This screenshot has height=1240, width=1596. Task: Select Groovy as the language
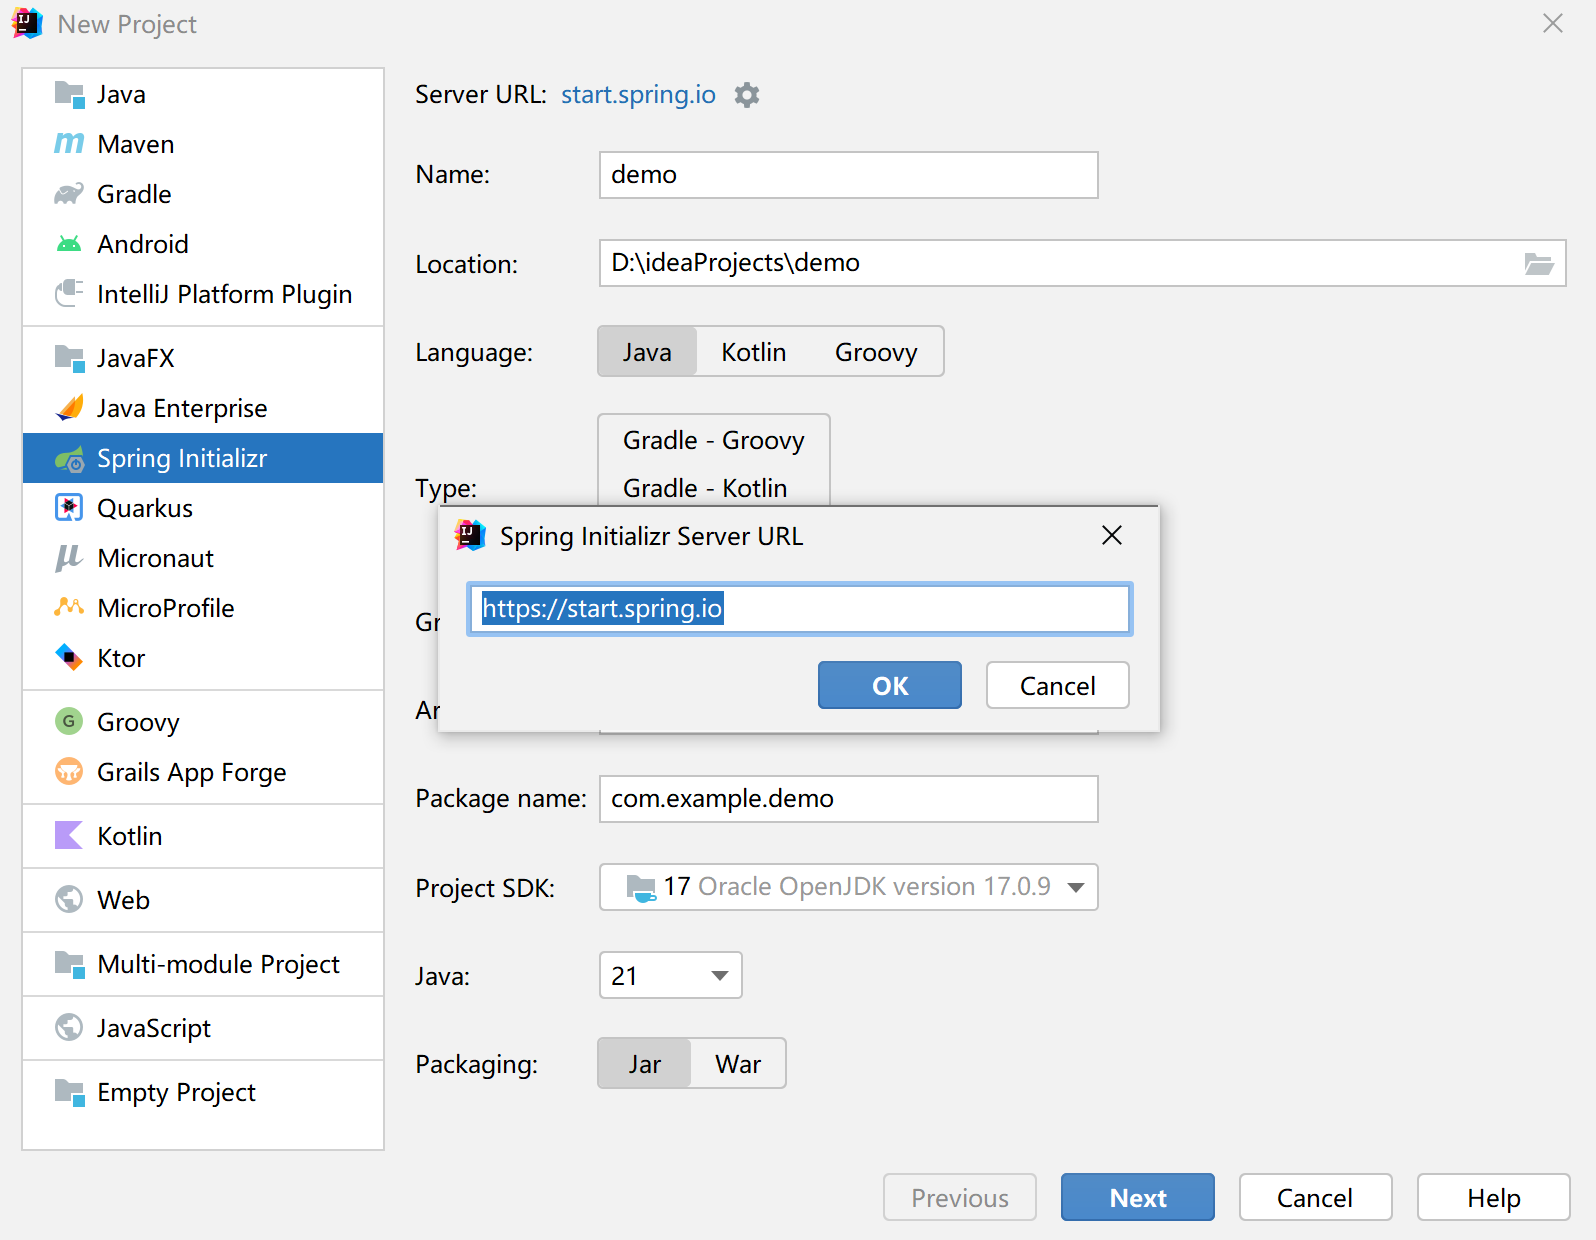pyautogui.click(x=876, y=352)
